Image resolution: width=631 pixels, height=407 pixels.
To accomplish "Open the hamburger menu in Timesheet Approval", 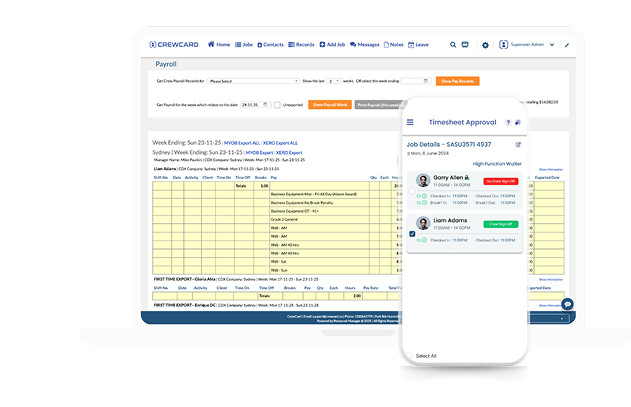I will pyautogui.click(x=410, y=122).
